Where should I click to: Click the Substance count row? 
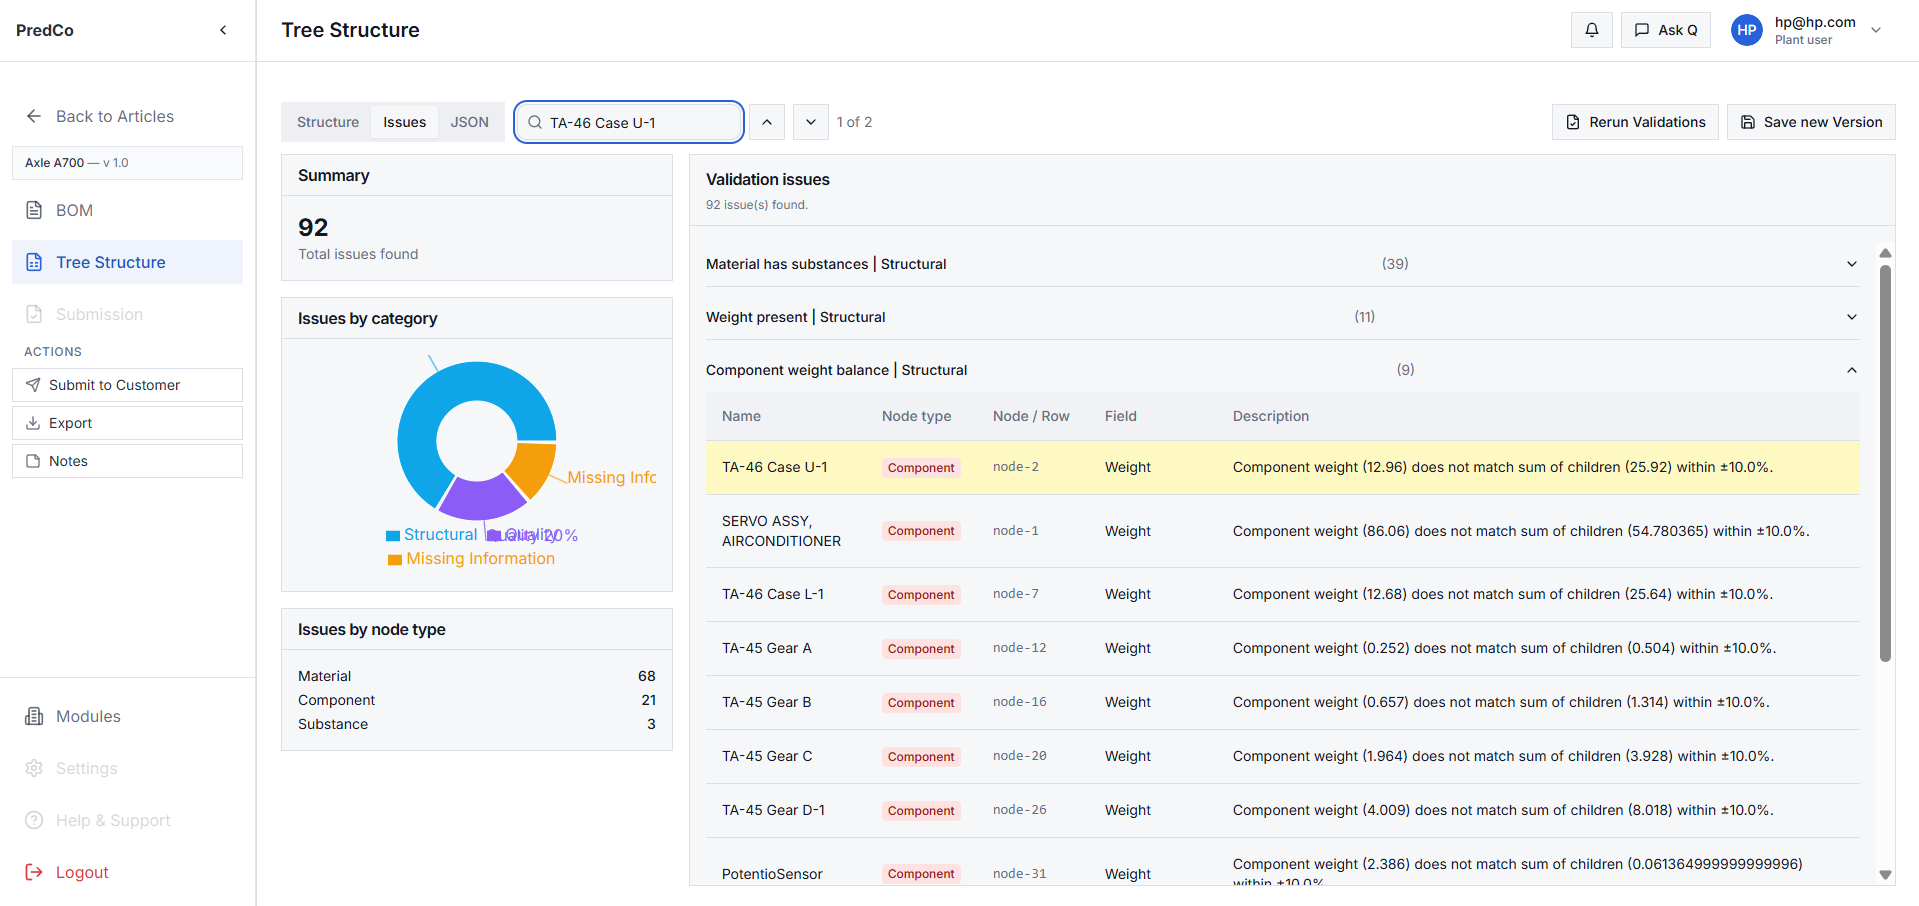pos(477,724)
